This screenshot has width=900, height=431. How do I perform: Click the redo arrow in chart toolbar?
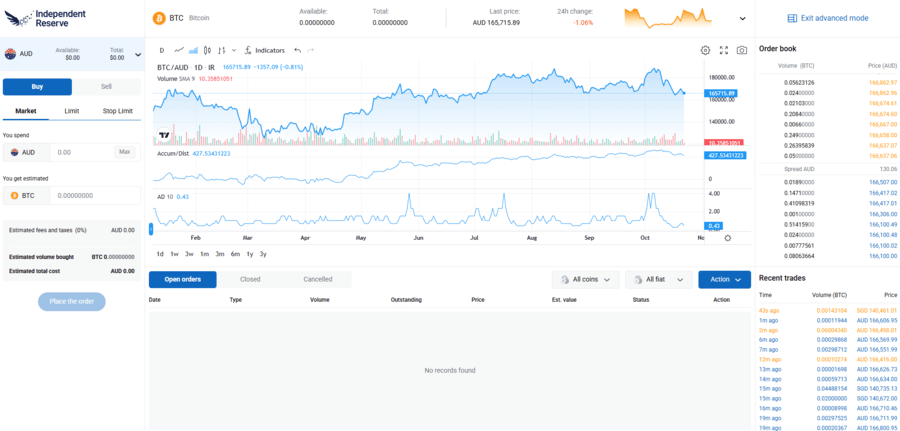(x=311, y=51)
